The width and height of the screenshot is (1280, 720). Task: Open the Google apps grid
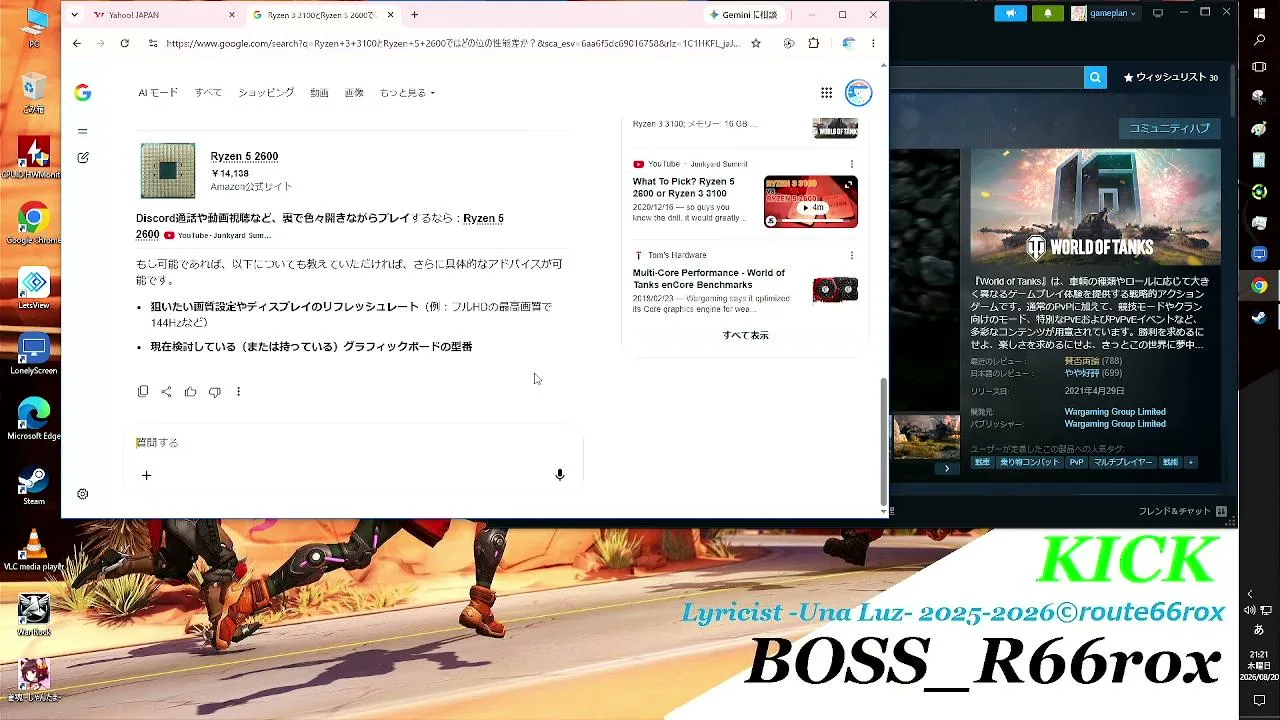[826, 93]
